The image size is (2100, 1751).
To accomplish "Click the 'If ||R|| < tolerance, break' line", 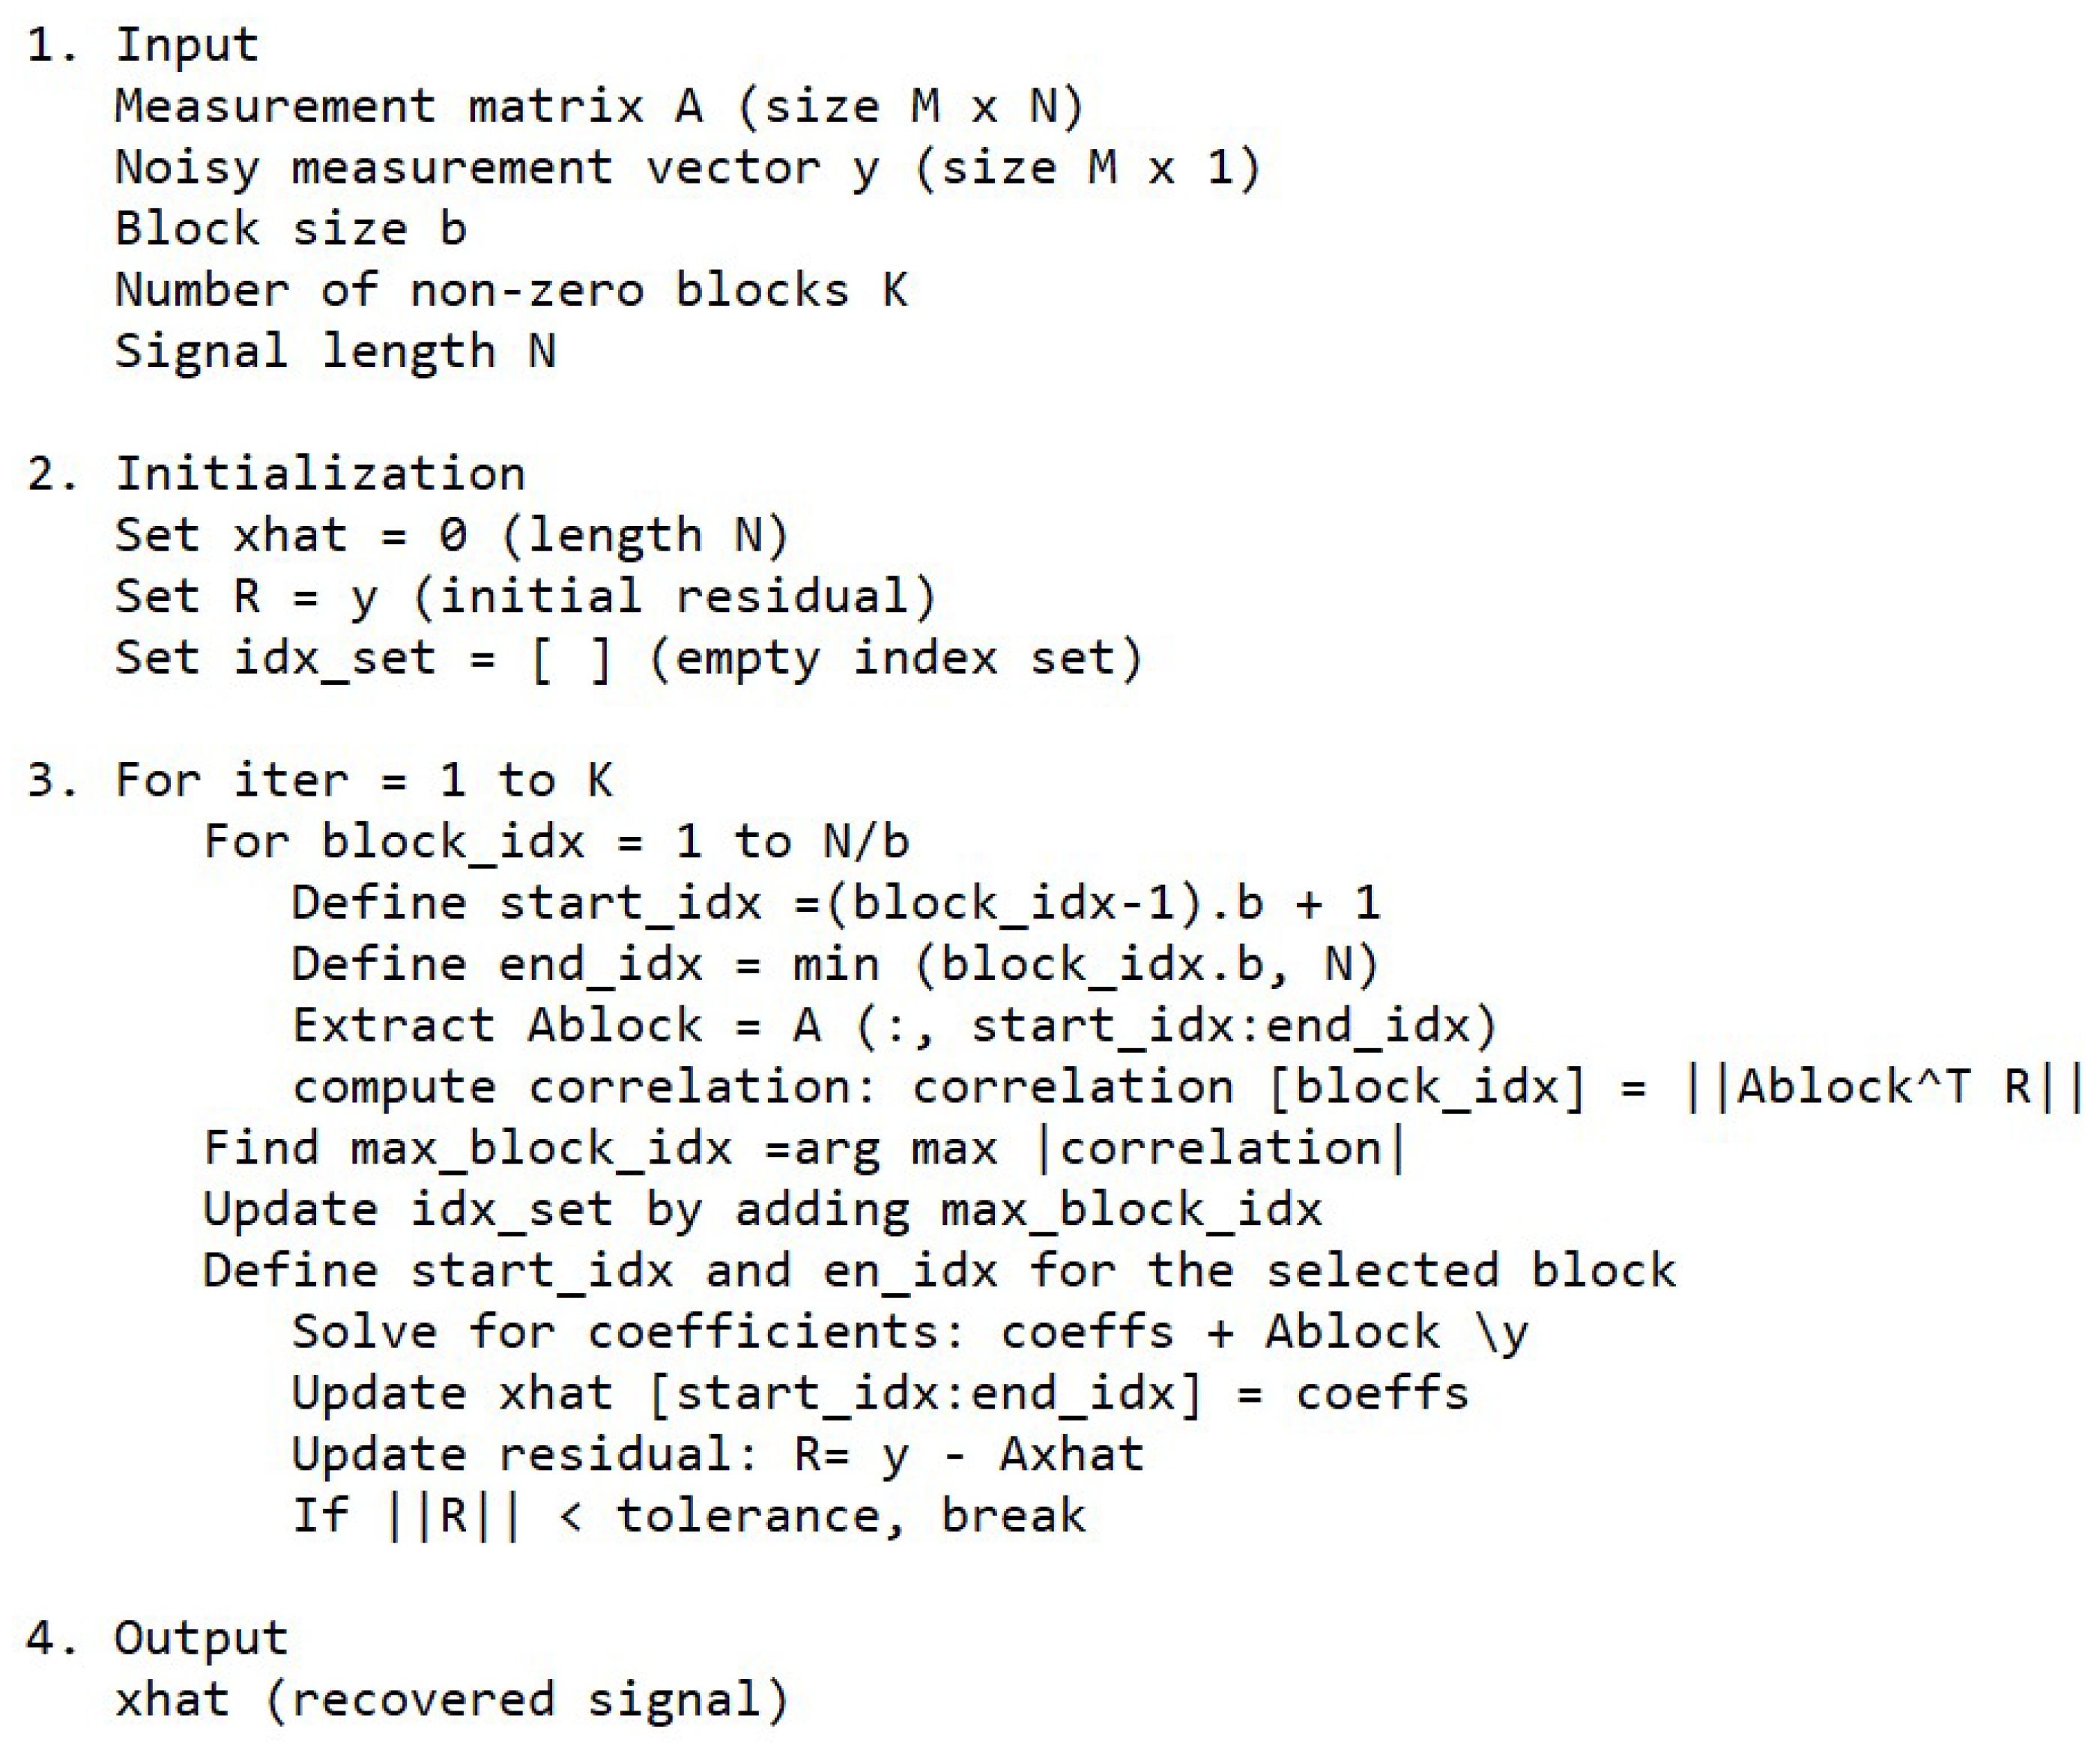I will point(688,1516).
